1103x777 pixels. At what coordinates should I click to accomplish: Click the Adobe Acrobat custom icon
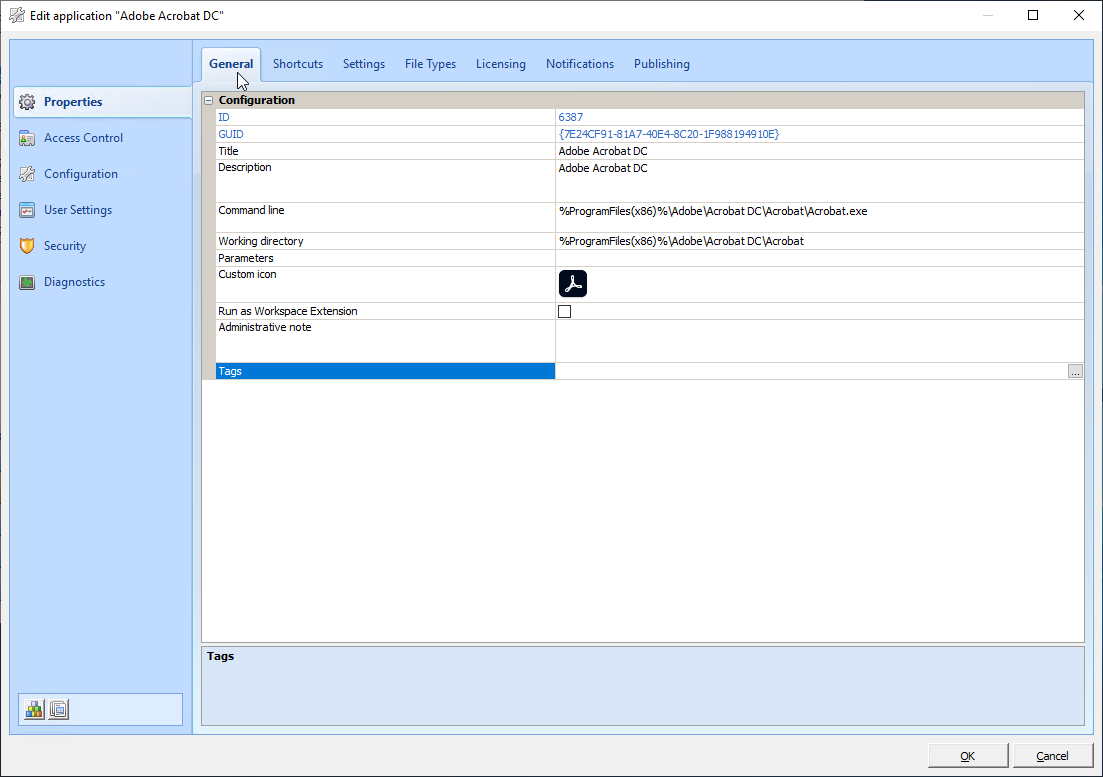[572, 284]
